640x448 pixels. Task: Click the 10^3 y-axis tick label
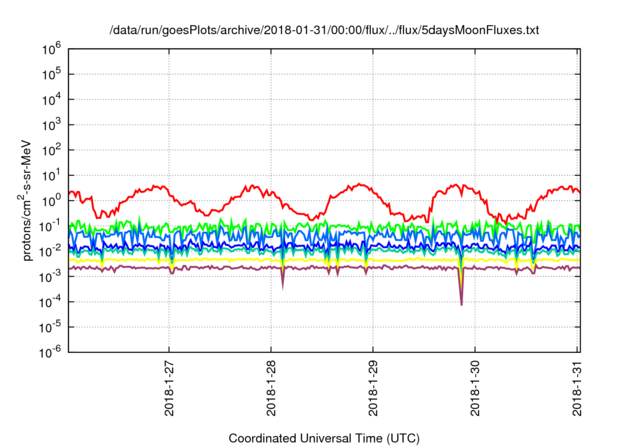point(51,125)
